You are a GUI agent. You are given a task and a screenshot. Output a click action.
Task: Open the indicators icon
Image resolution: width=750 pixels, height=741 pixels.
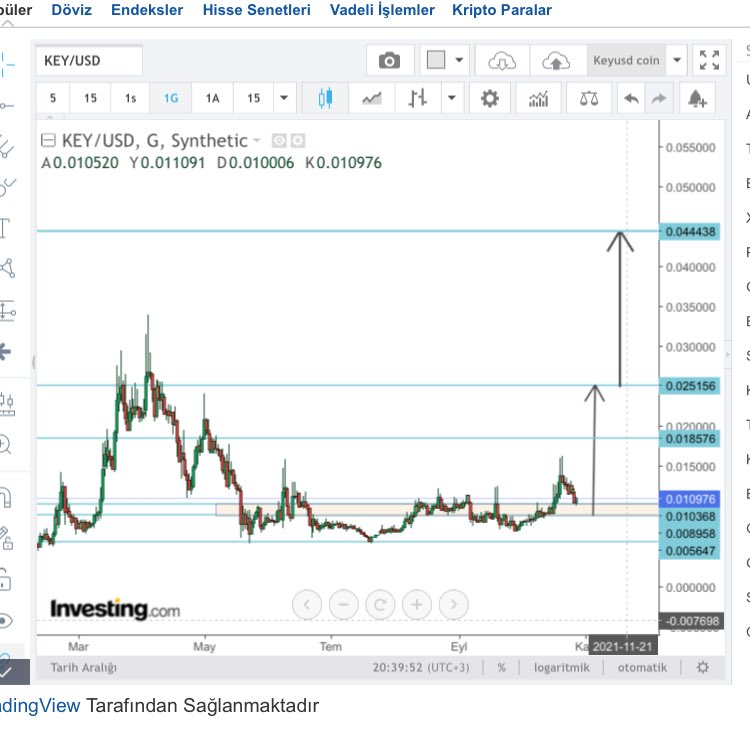(x=538, y=99)
